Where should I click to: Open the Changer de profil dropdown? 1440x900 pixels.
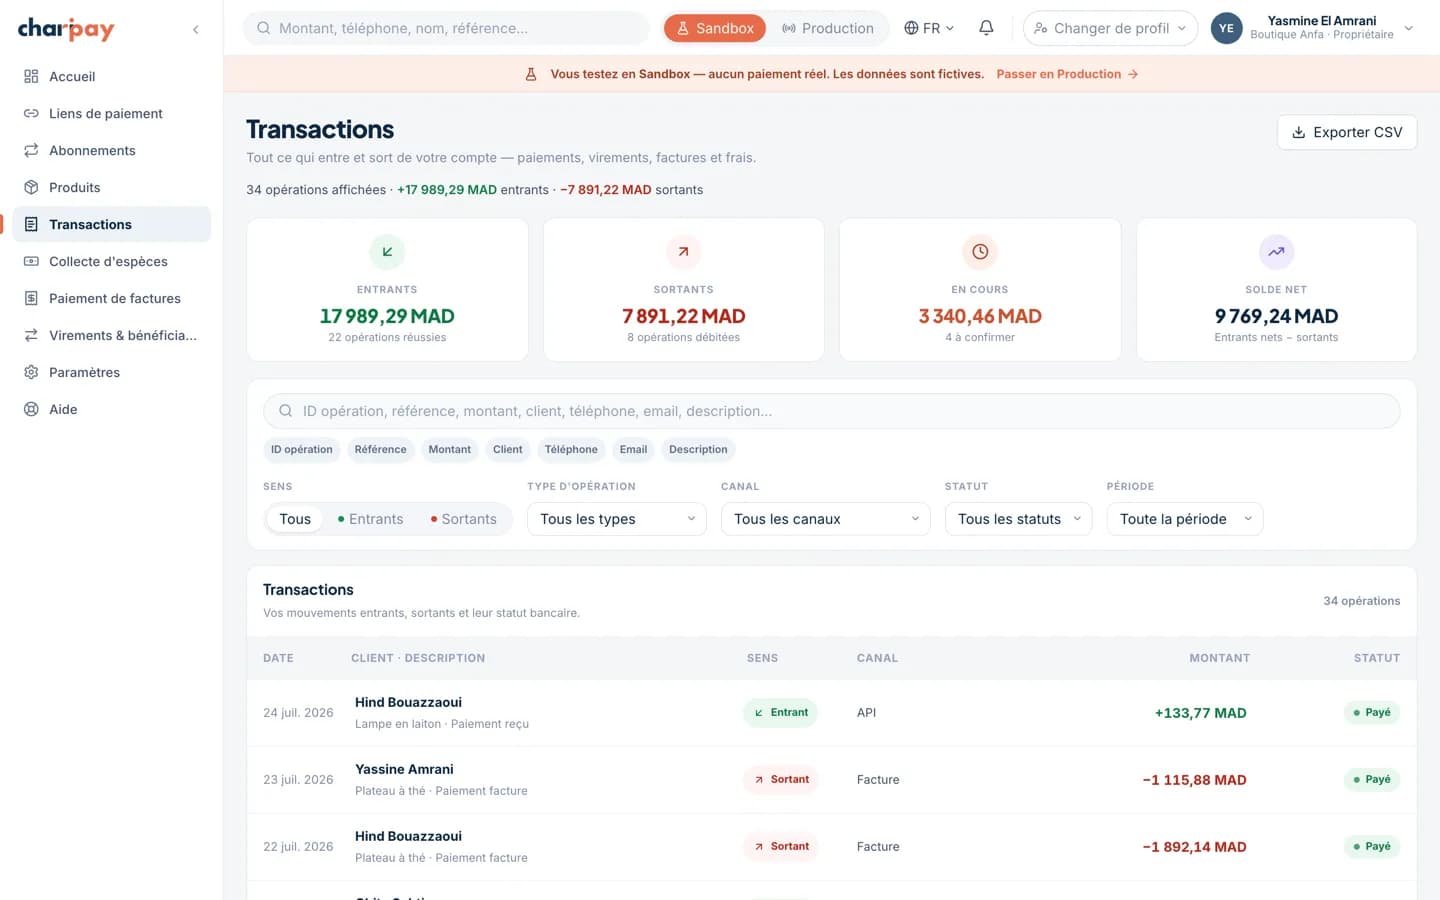coord(1110,28)
